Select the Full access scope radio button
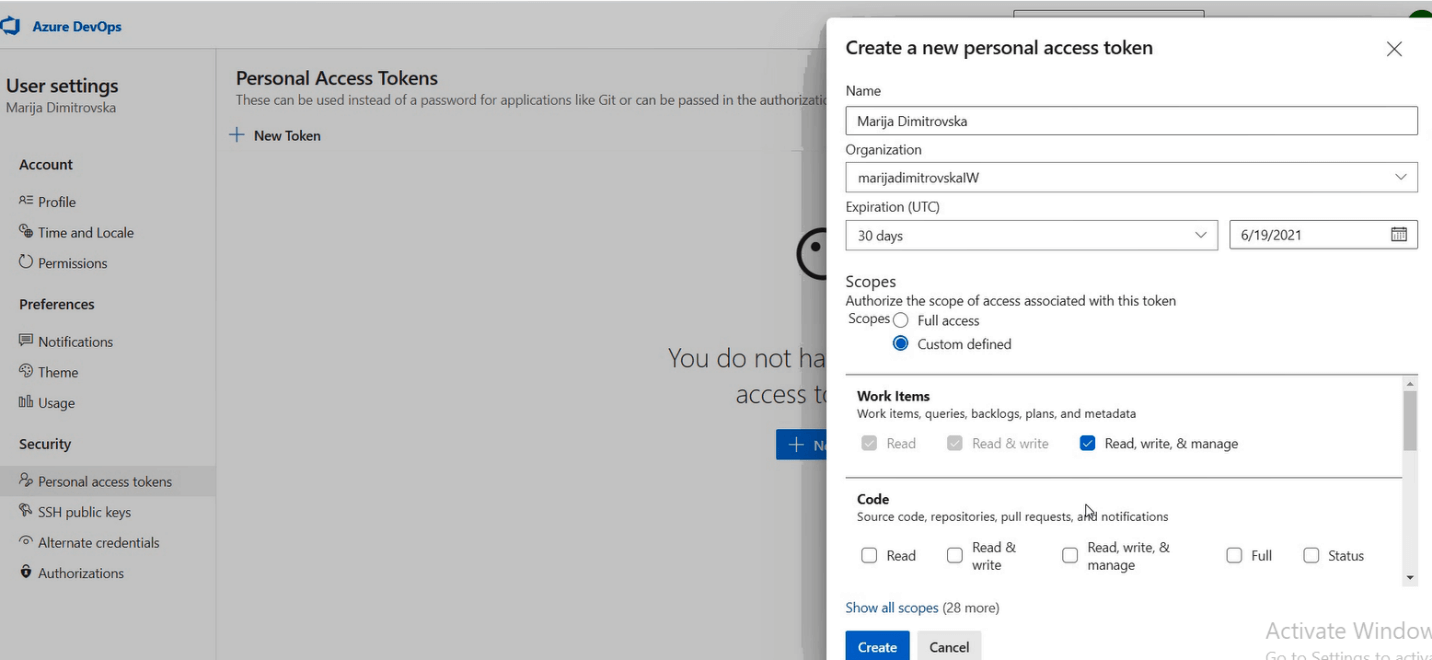The image size is (1432, 660). coord(901,321)
